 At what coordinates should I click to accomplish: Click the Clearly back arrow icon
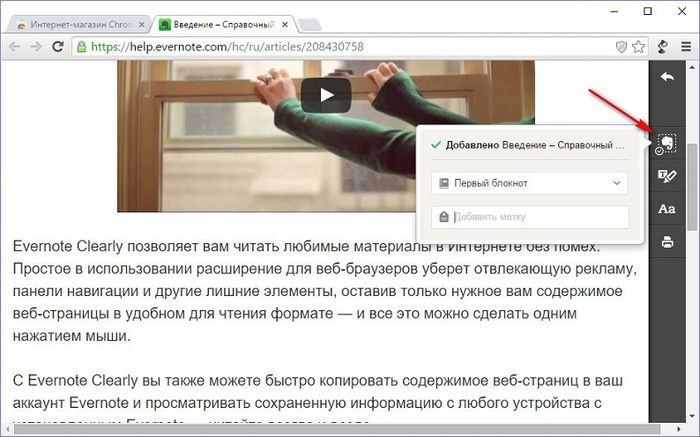click(x=667, y=77)
